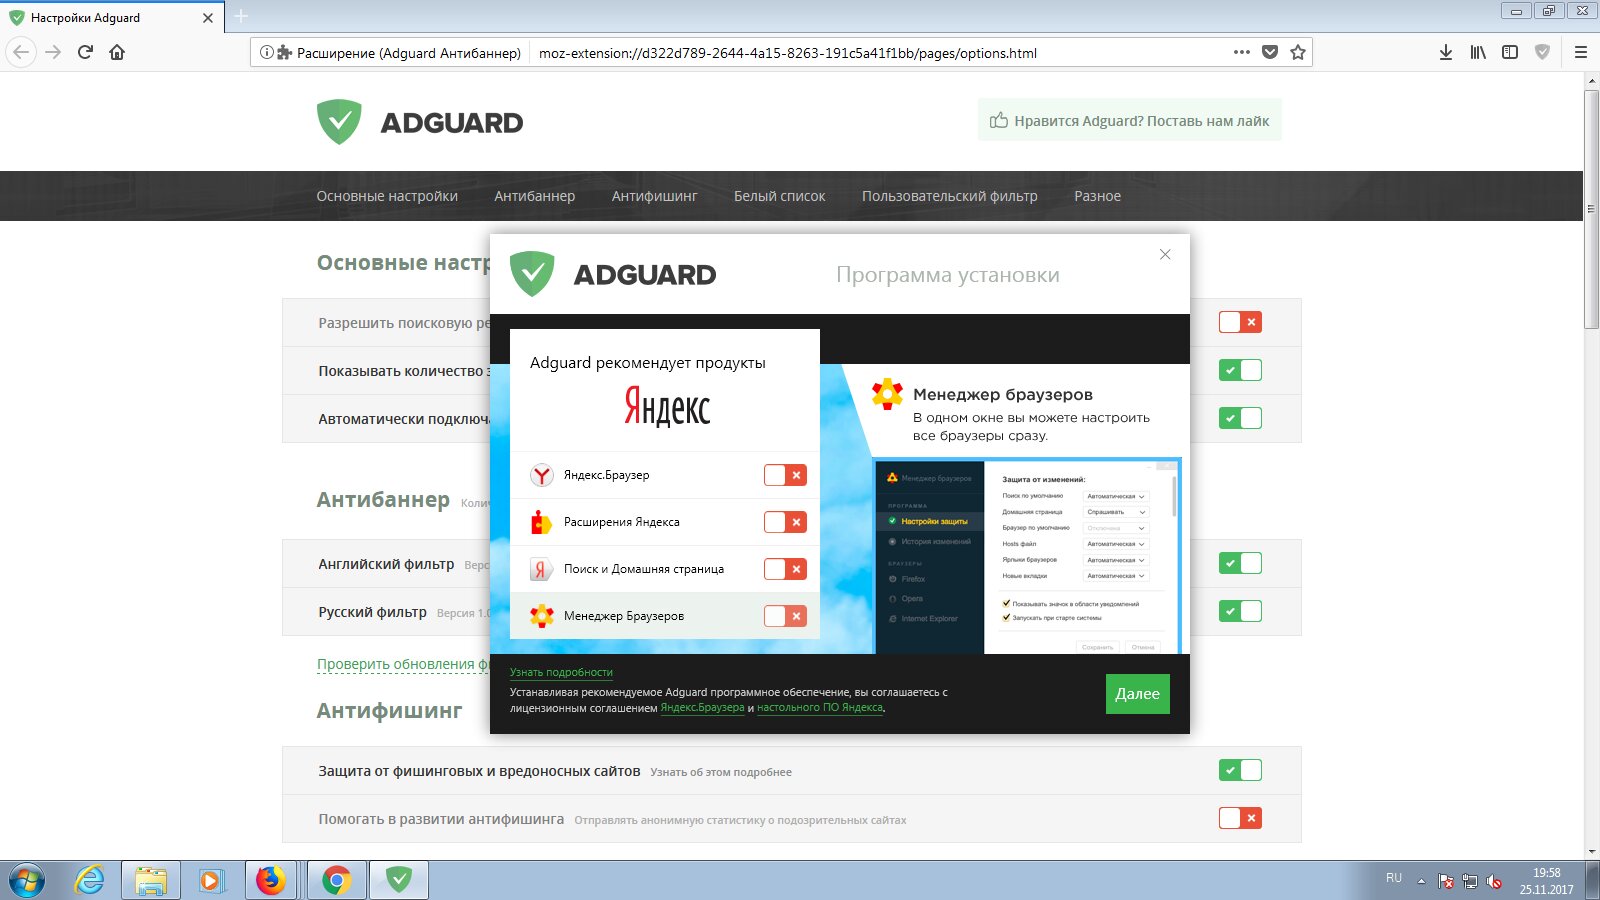The image size is (1600, 900).
Task: Open page actions three-dot menu
Action: (x=1242, y=52)
